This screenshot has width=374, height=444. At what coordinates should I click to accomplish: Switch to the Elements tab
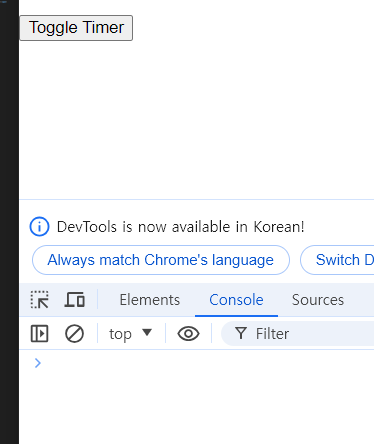(x=150, y=300)
